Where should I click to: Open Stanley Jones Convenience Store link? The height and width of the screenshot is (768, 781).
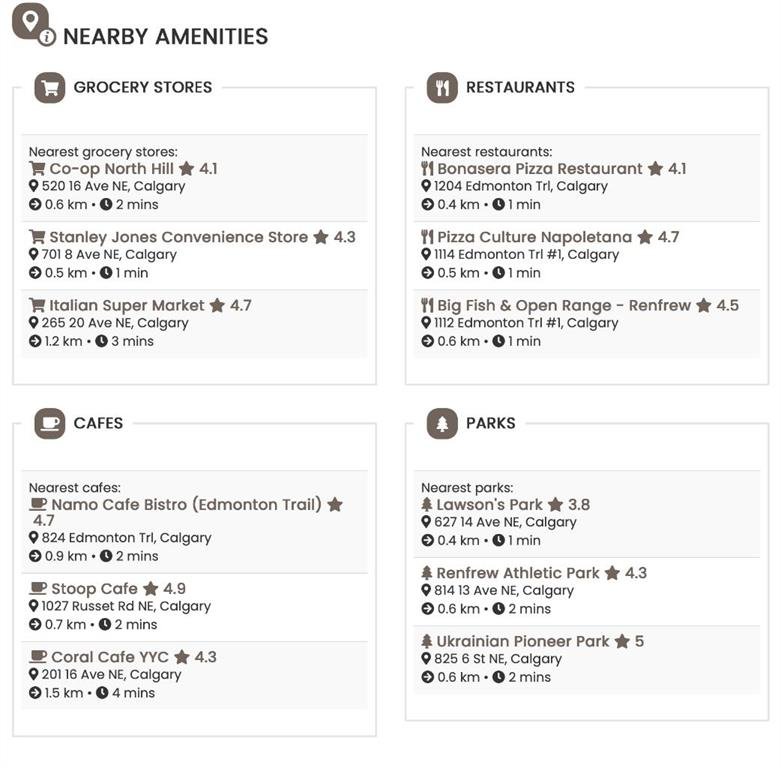tap(178, 237)
